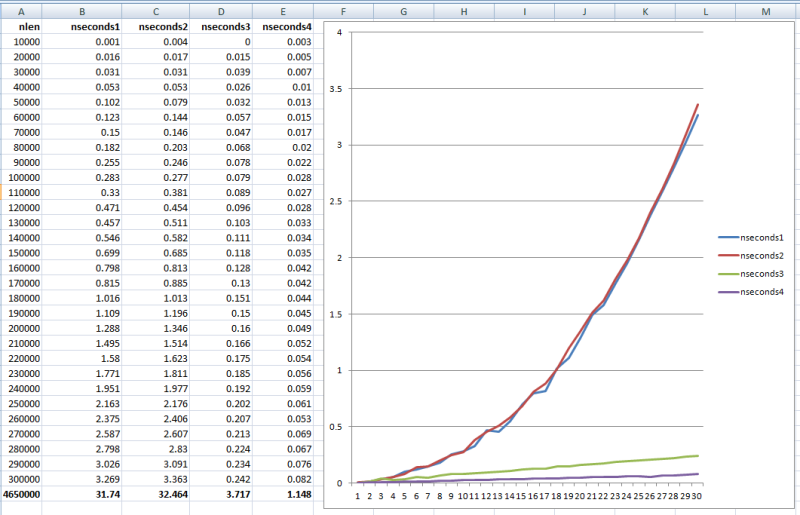Click chart y-axis label 1.5
The height and width of the screenshot is (515, 800).
(x=336, y=314)
